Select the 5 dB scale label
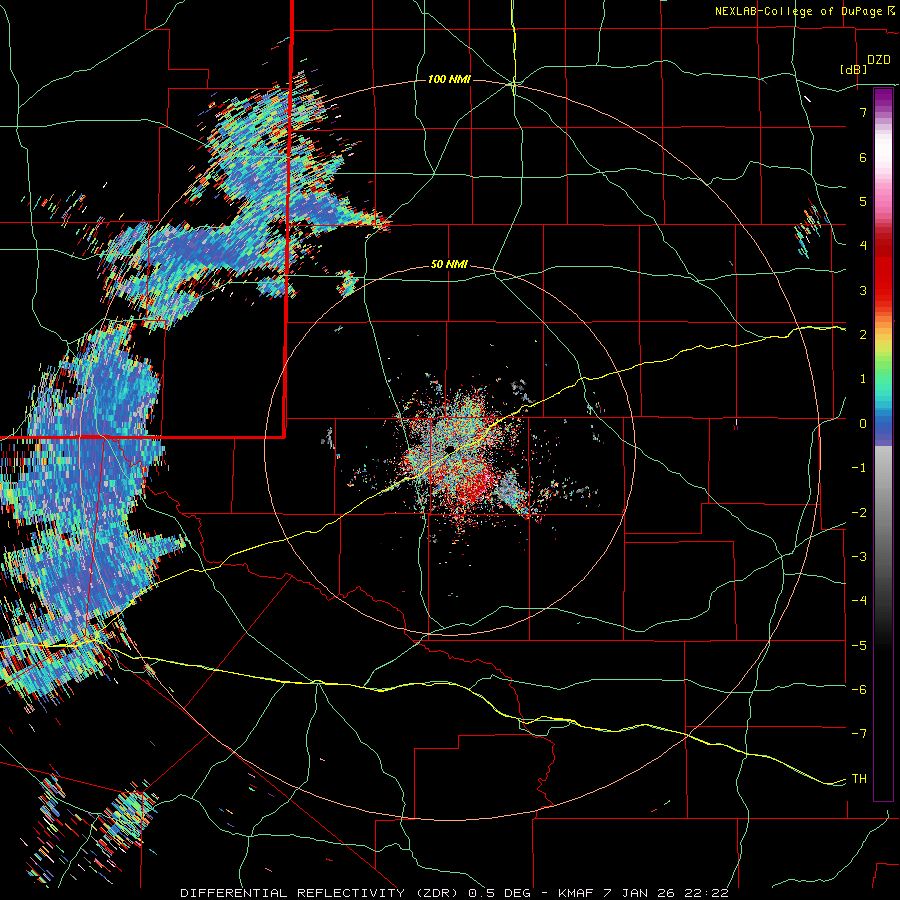900x900 pixels. [x=863, y=201]
